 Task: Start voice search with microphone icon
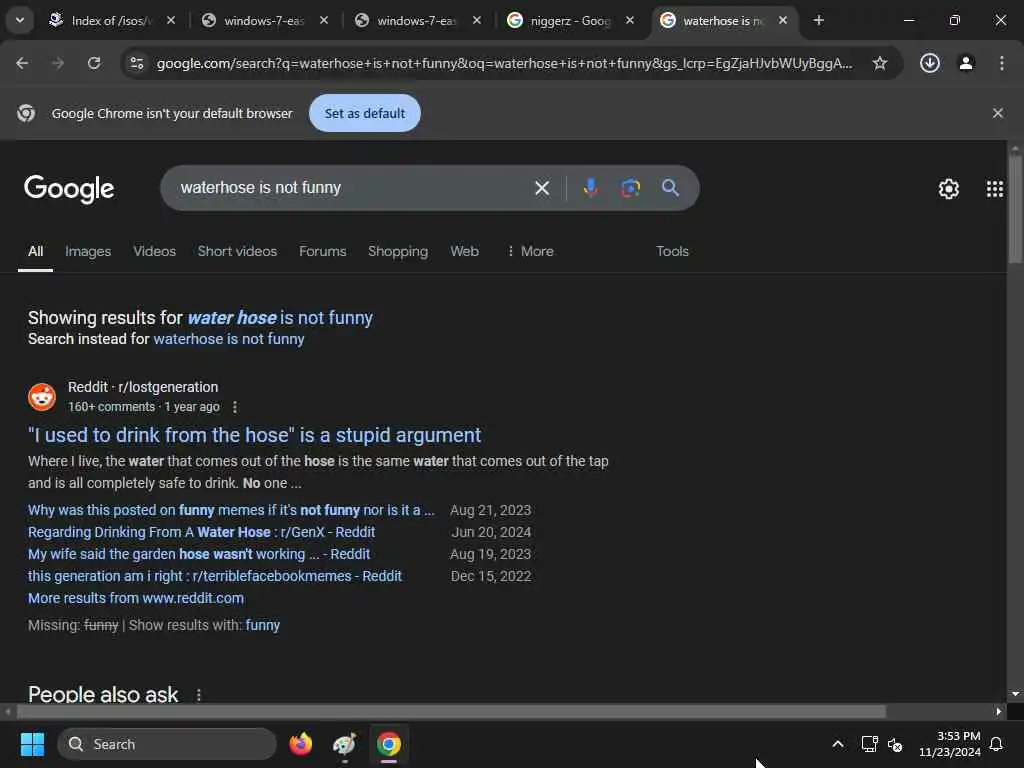coord(590,188)
